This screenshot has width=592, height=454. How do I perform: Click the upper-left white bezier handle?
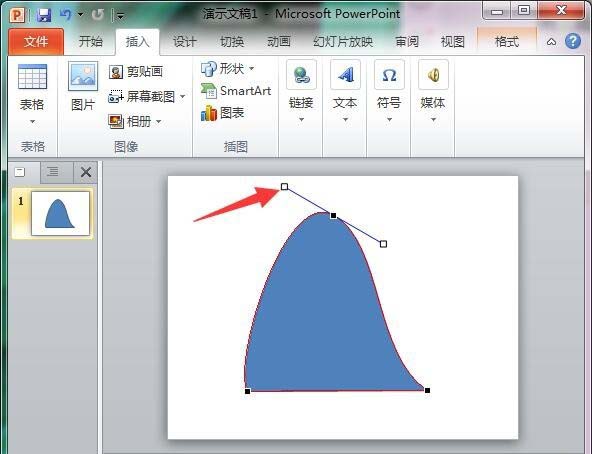pos(285,187)
